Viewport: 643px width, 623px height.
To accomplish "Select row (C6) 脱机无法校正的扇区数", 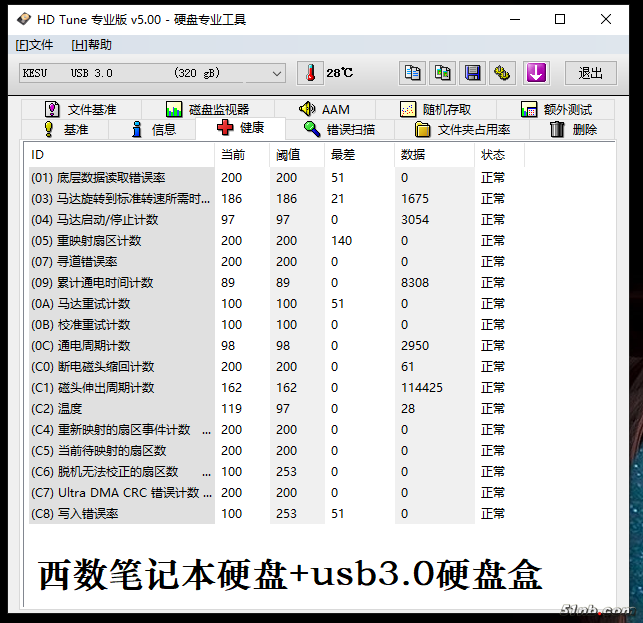I will (x=277, y=471).
